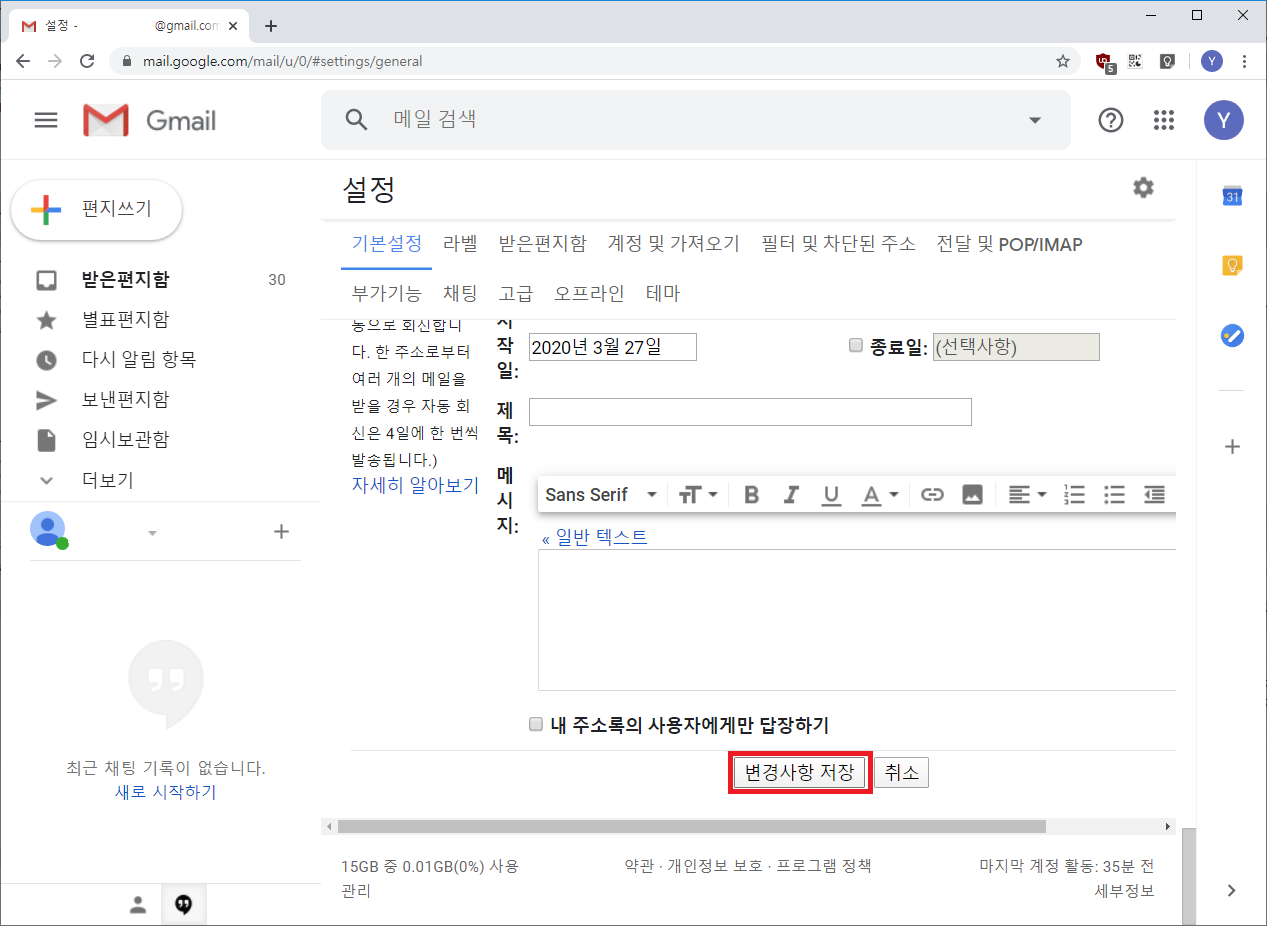The height and width of the screenshot is (926, 1267).
Task: Switch to 받은편지함 settings tab
Action: (x=542, y=244)
